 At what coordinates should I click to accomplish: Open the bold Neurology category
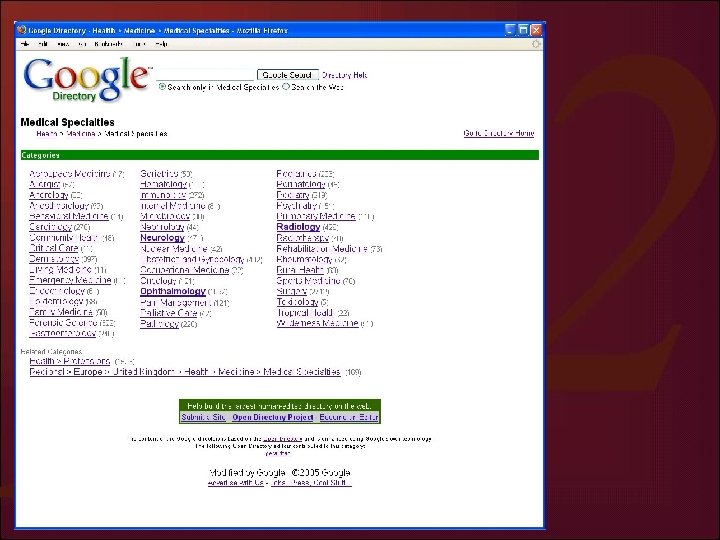(x=163, y=237)
